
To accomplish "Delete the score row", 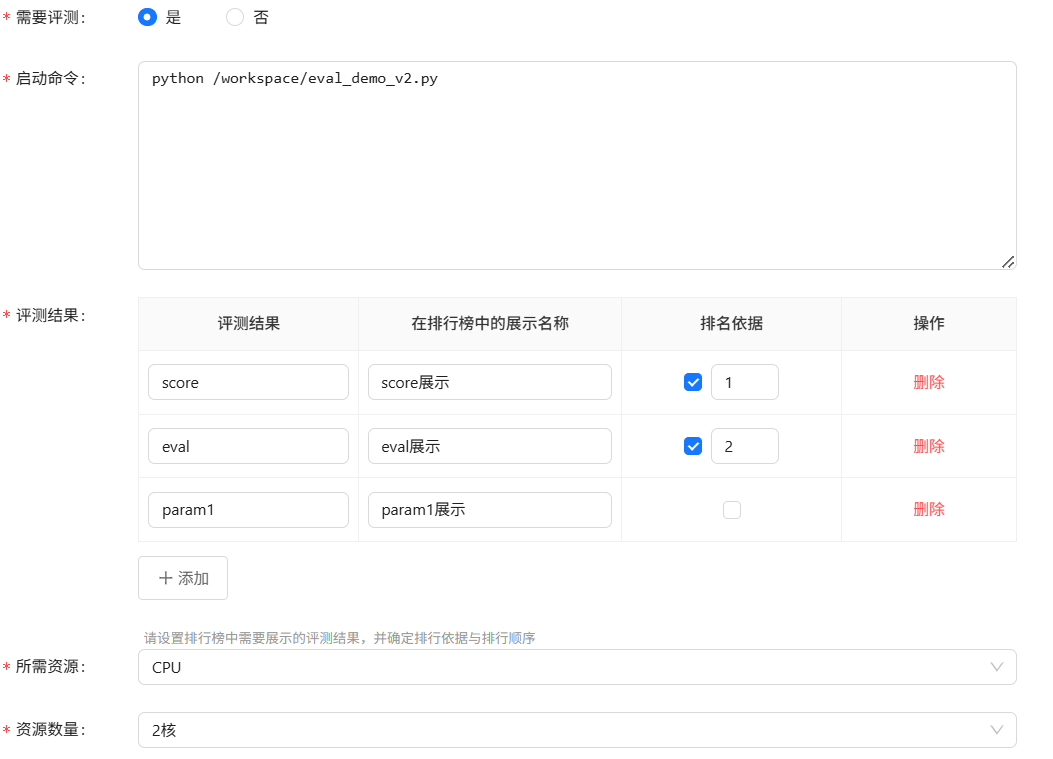I will (x=929, y=382).
